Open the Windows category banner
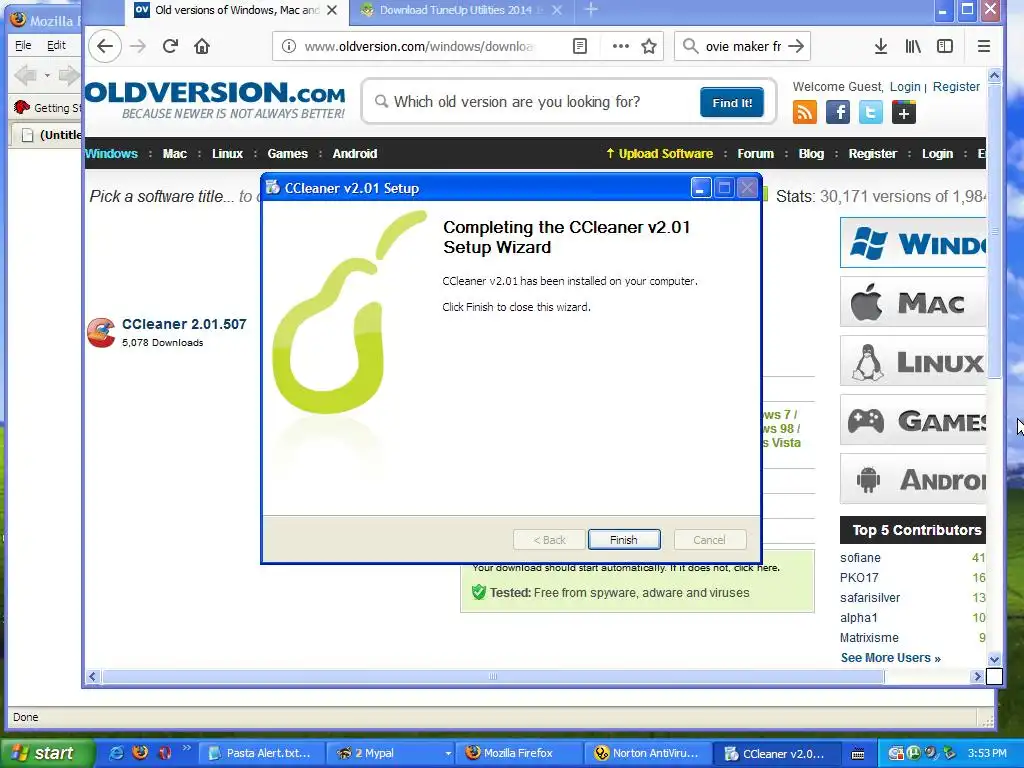 (913, 243)
